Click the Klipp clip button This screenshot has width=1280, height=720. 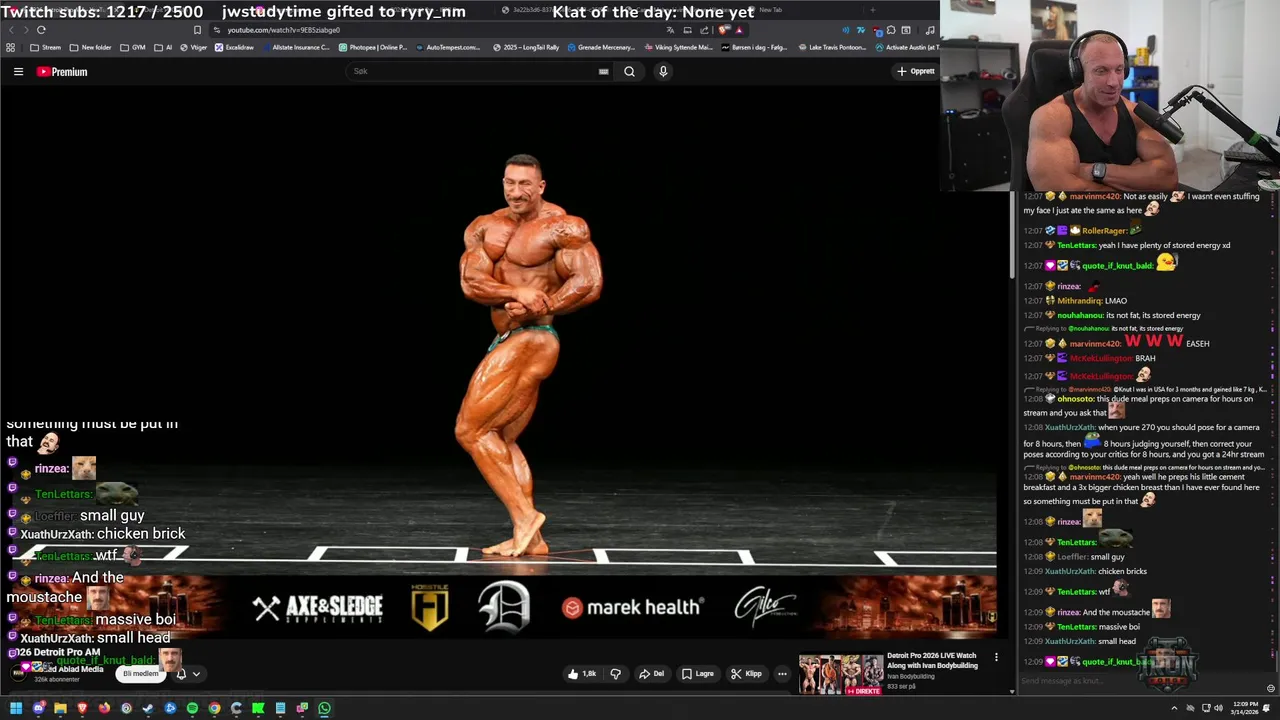click(x=746, y=674)
